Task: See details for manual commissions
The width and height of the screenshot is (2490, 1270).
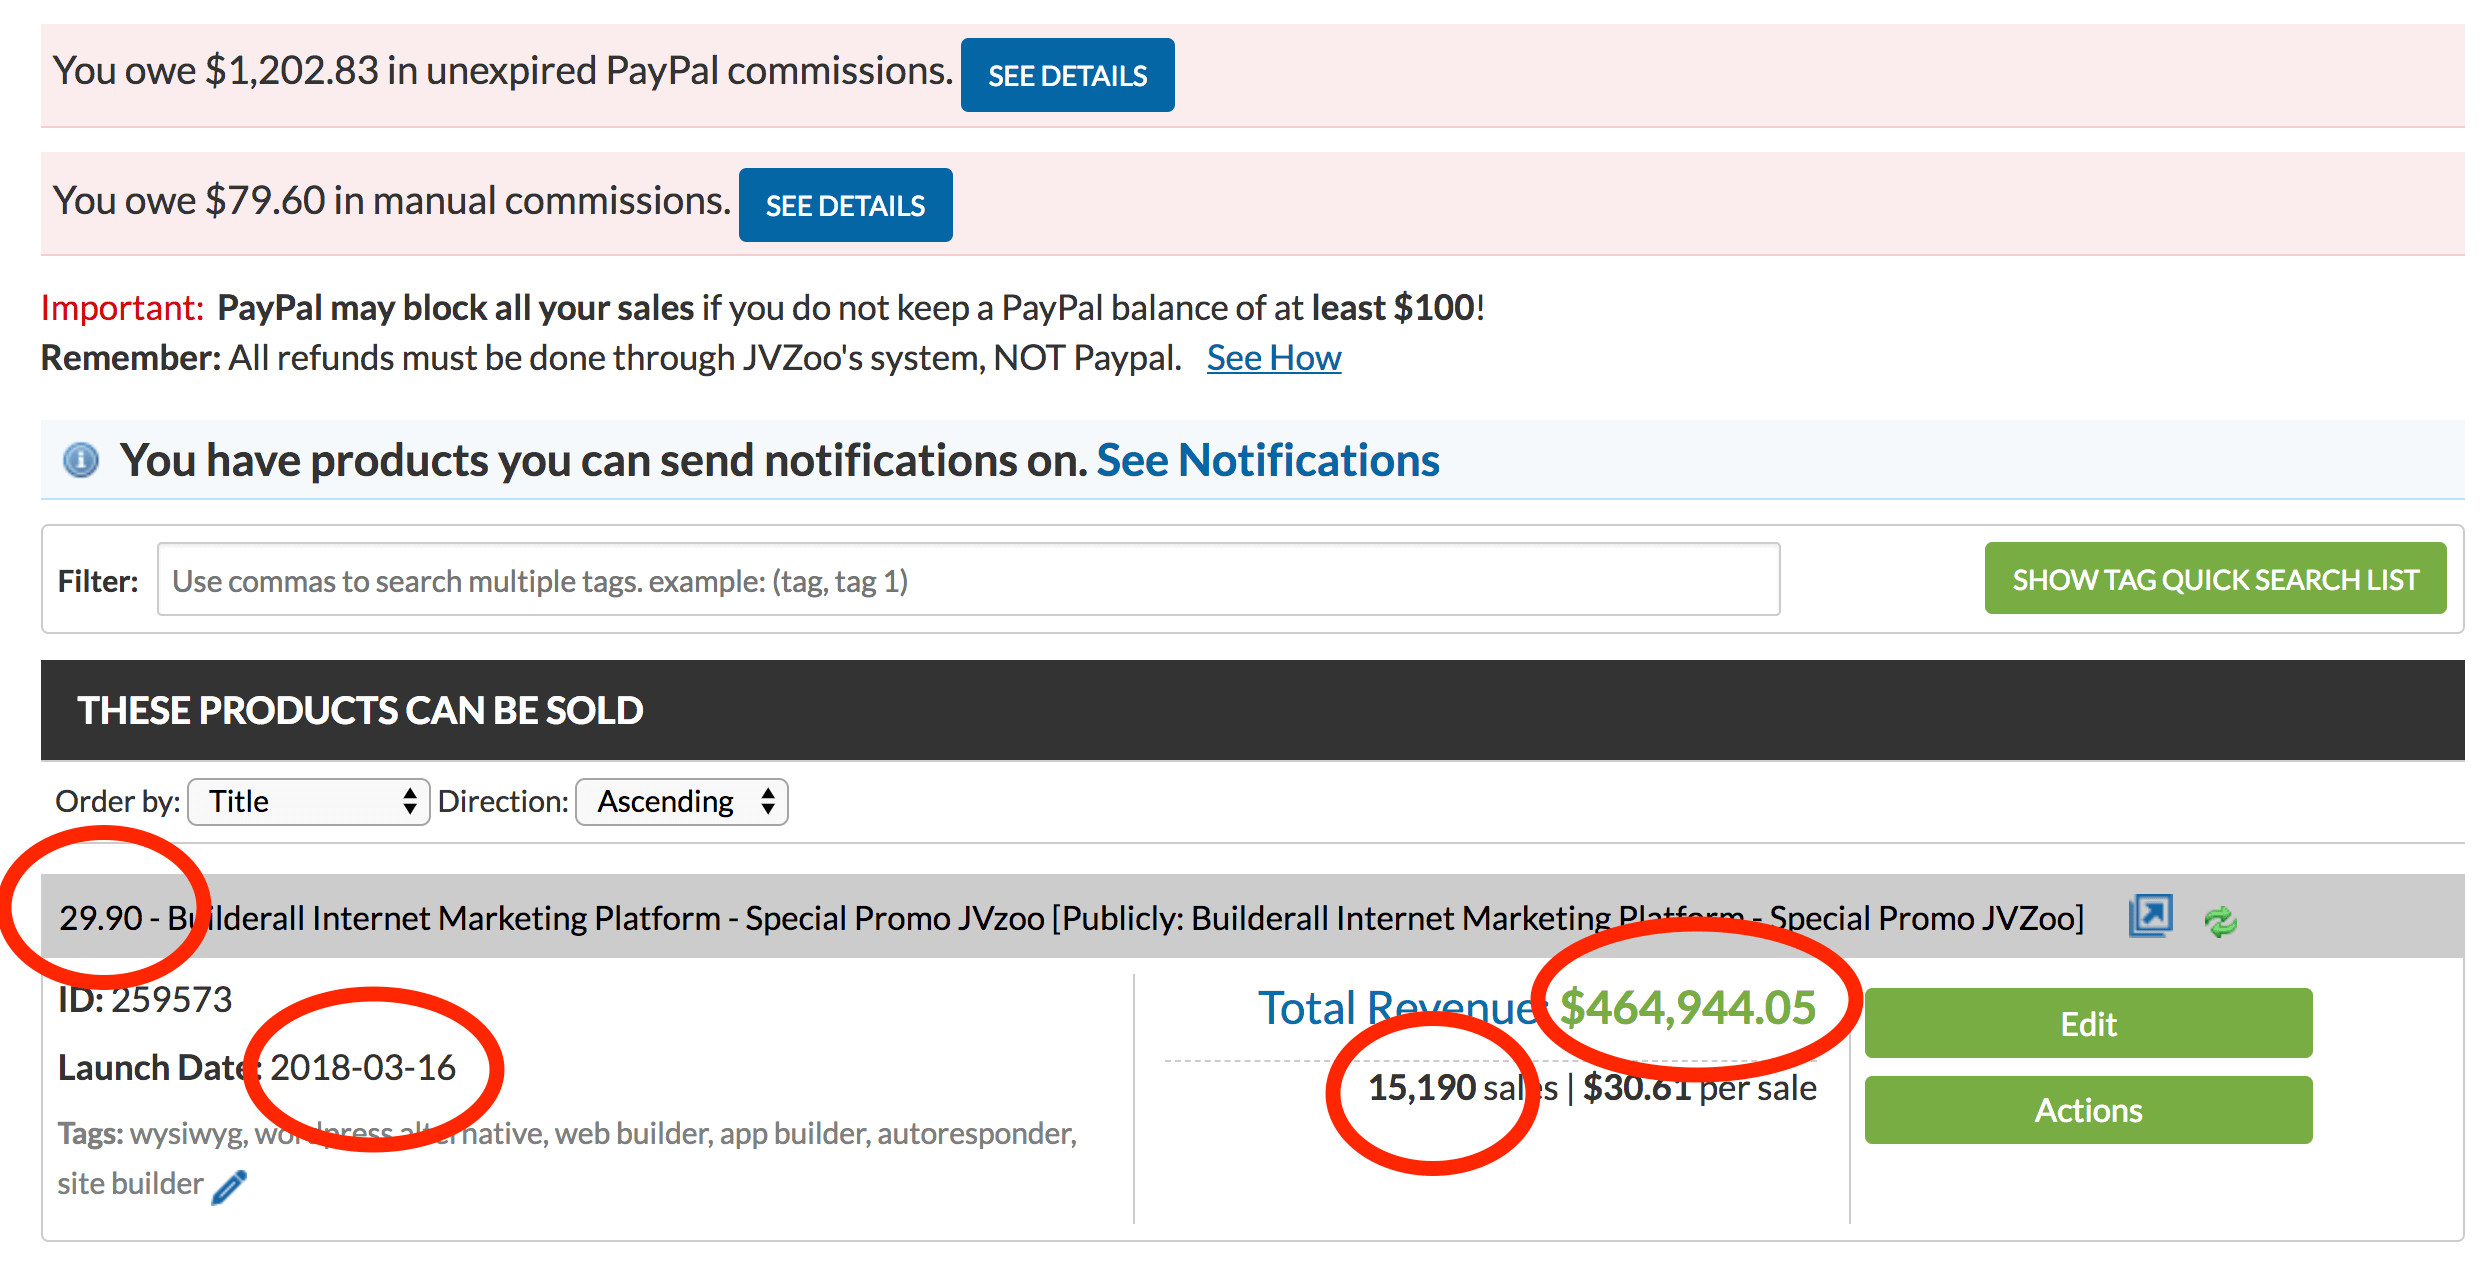Action: pos(845,205)
